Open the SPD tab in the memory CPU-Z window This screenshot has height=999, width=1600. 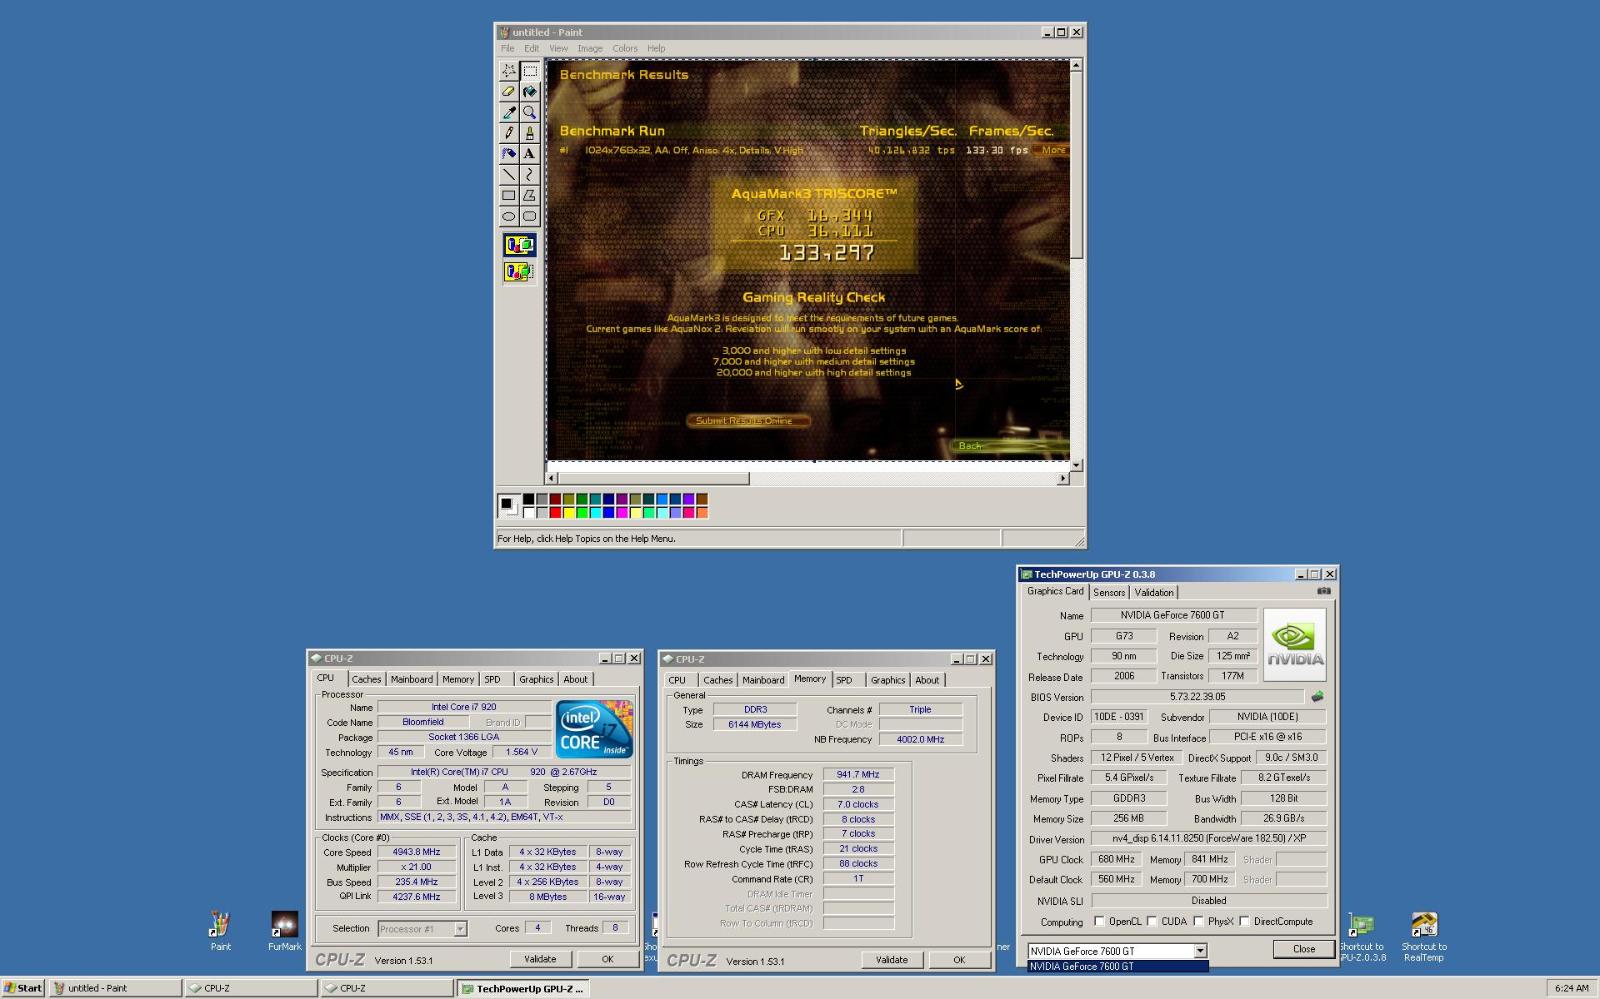click(845, 680)
